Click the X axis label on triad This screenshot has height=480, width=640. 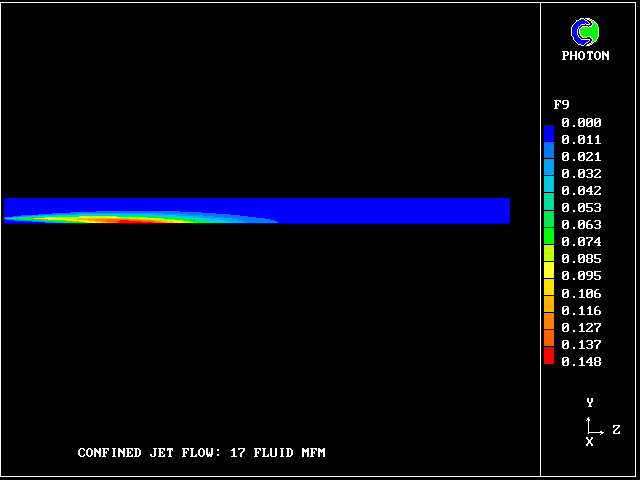[x=589, y=442]
